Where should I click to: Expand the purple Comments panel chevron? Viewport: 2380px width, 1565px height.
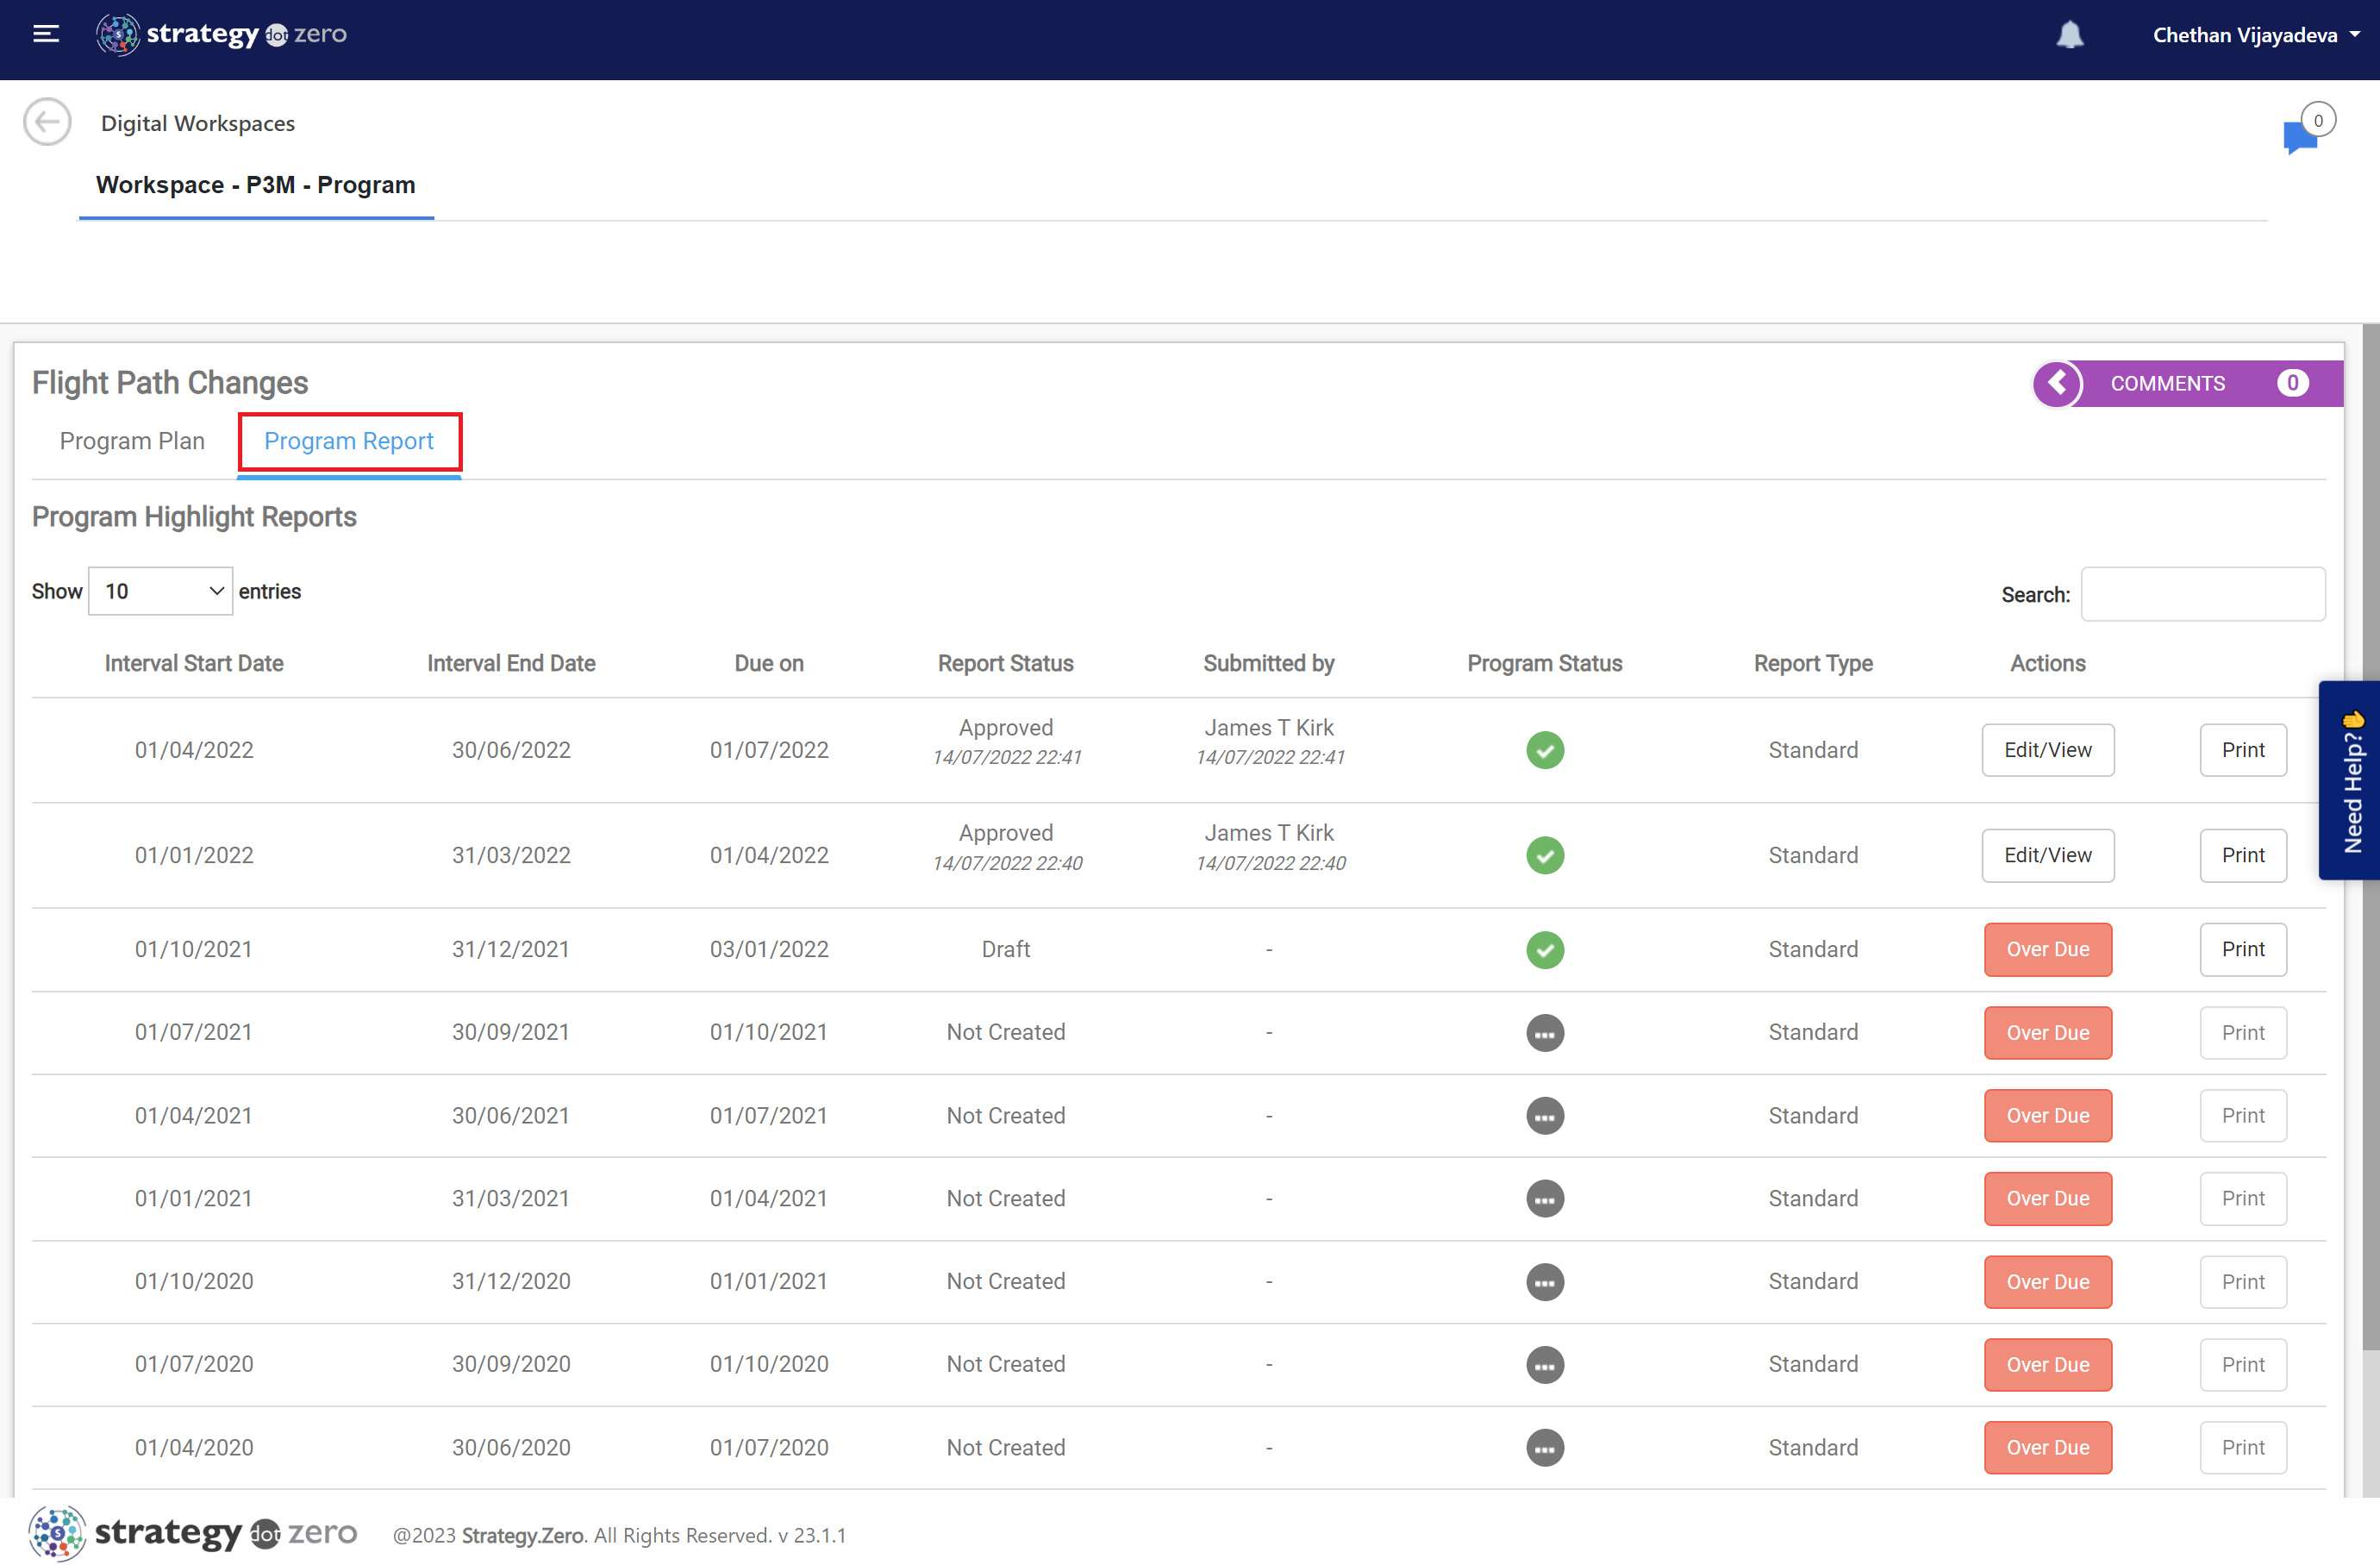click(2057, 383)
